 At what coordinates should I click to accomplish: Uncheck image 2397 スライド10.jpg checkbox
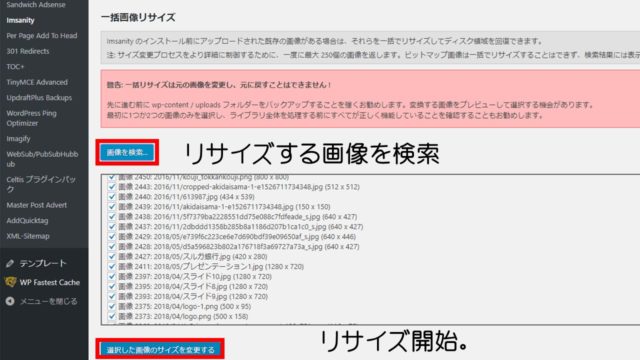pos(111,276)
